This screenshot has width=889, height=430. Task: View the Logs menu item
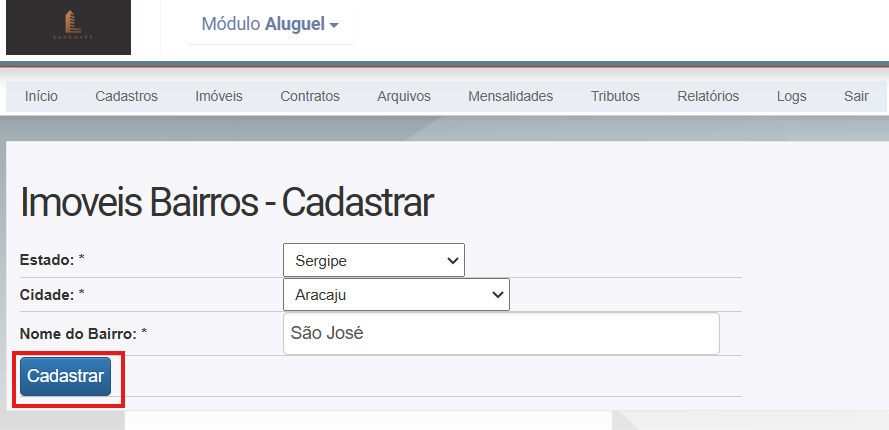tap(791, 96)
